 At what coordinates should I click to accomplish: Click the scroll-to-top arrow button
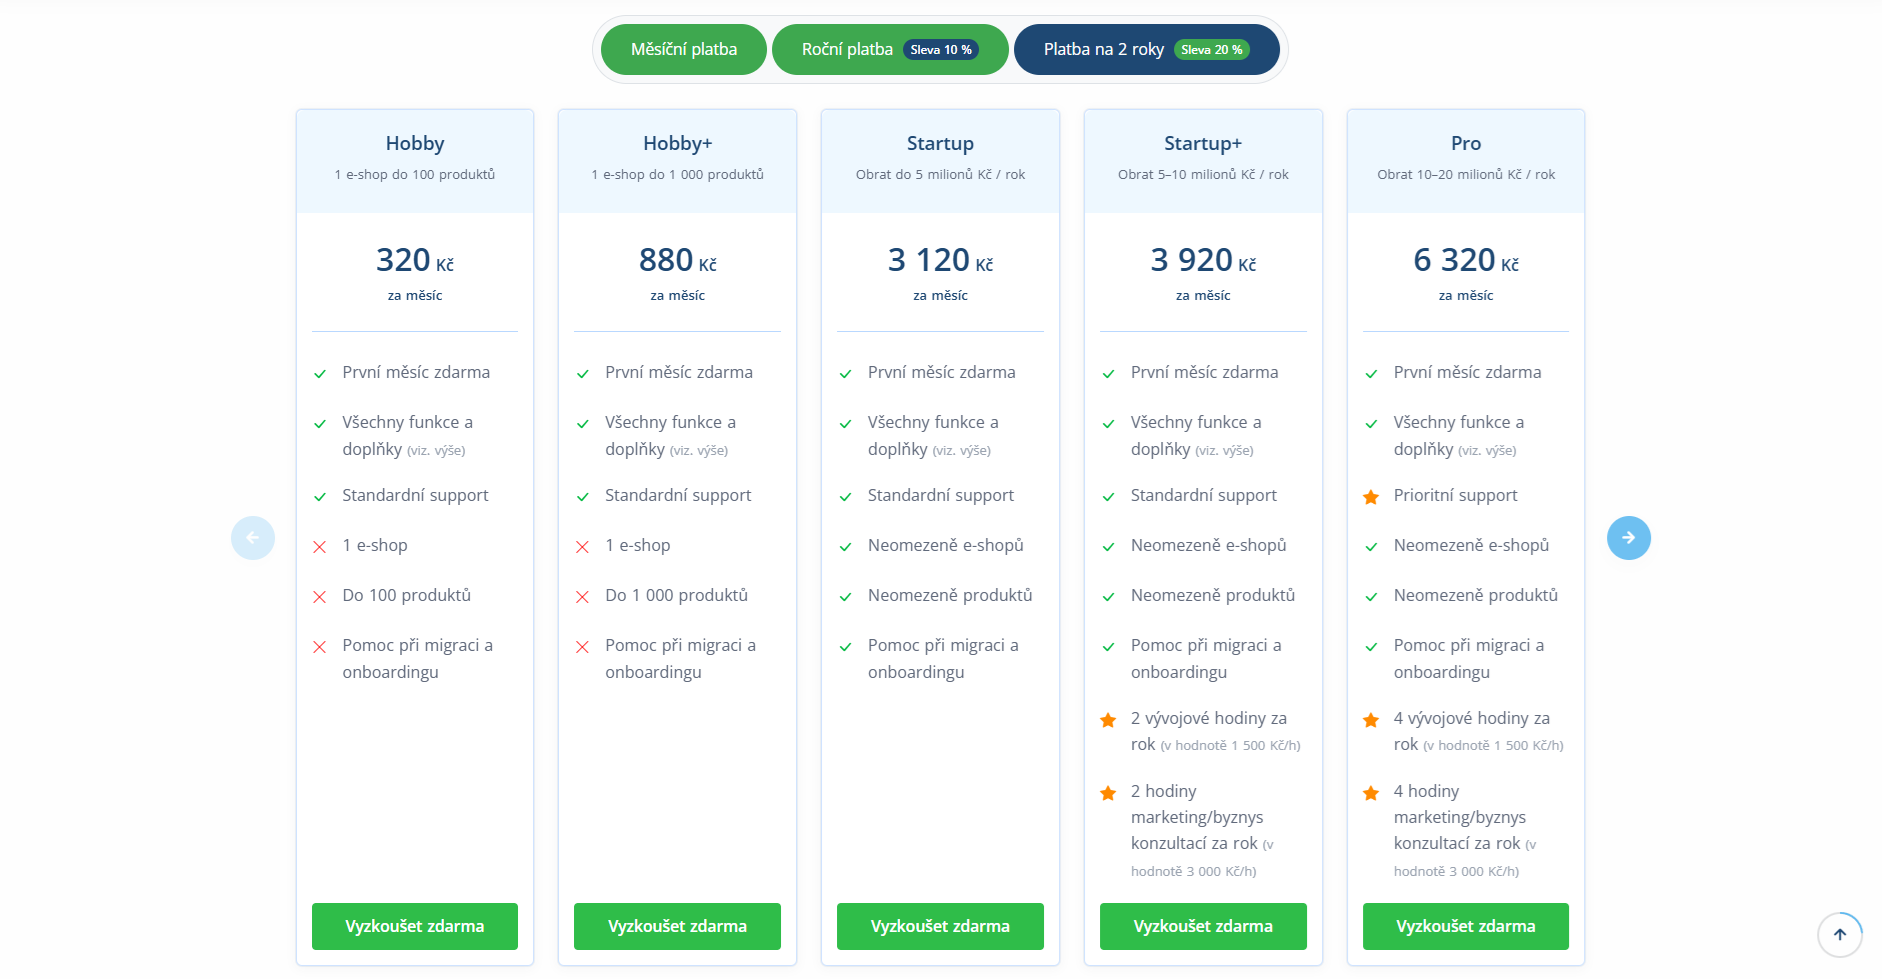[1839, 935]
